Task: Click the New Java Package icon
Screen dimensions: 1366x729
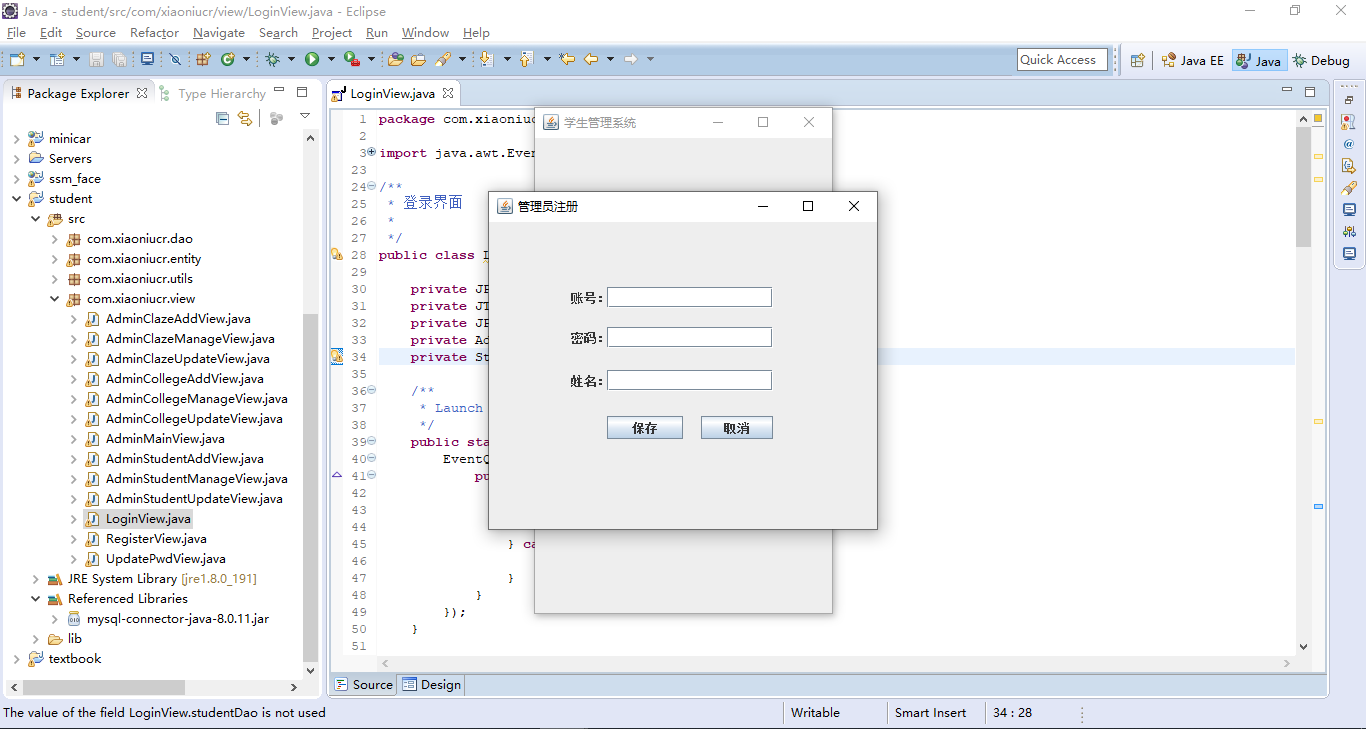Action: pos(203,60)
